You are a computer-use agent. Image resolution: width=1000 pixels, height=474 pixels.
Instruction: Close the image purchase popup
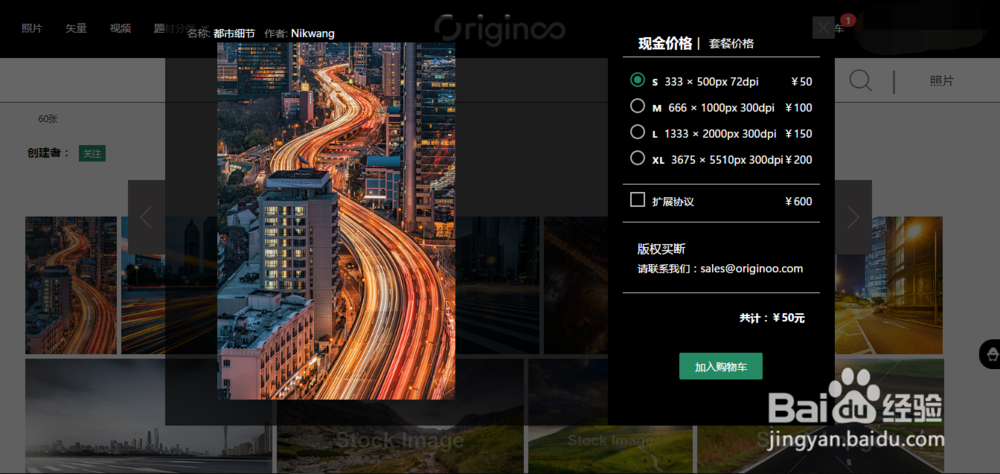[x=823, y=27]
